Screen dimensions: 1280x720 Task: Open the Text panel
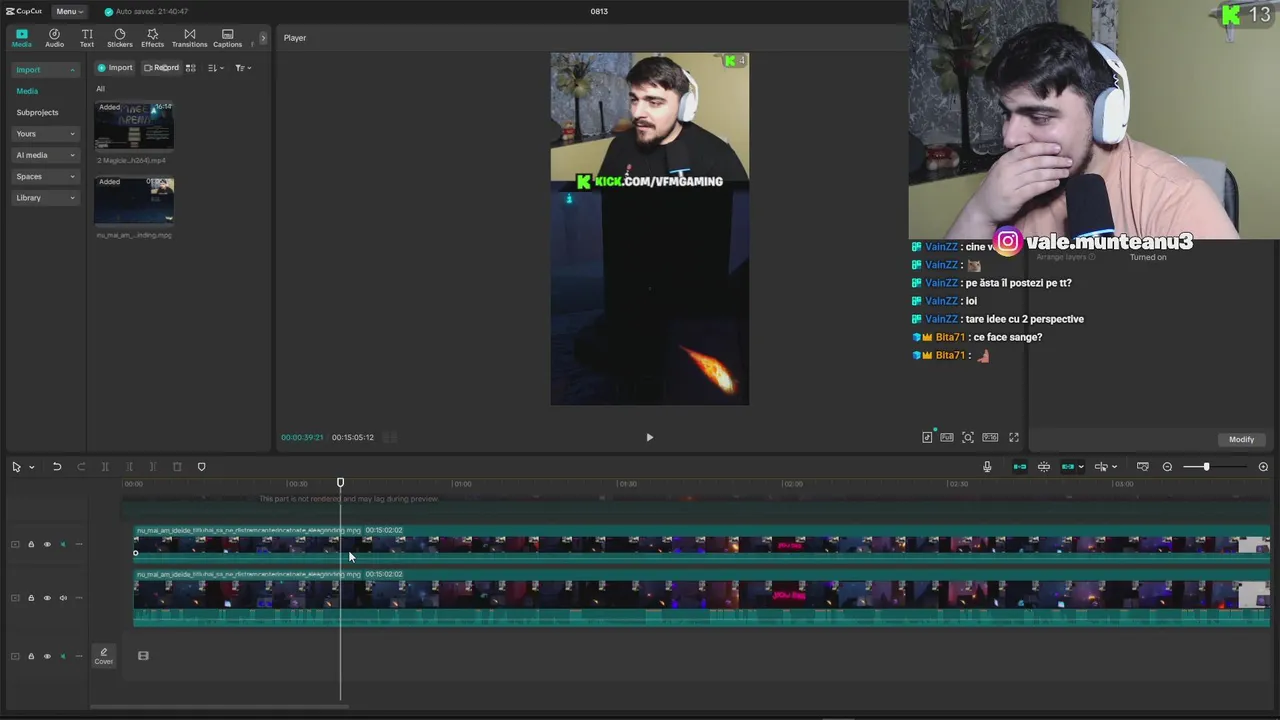87,38
